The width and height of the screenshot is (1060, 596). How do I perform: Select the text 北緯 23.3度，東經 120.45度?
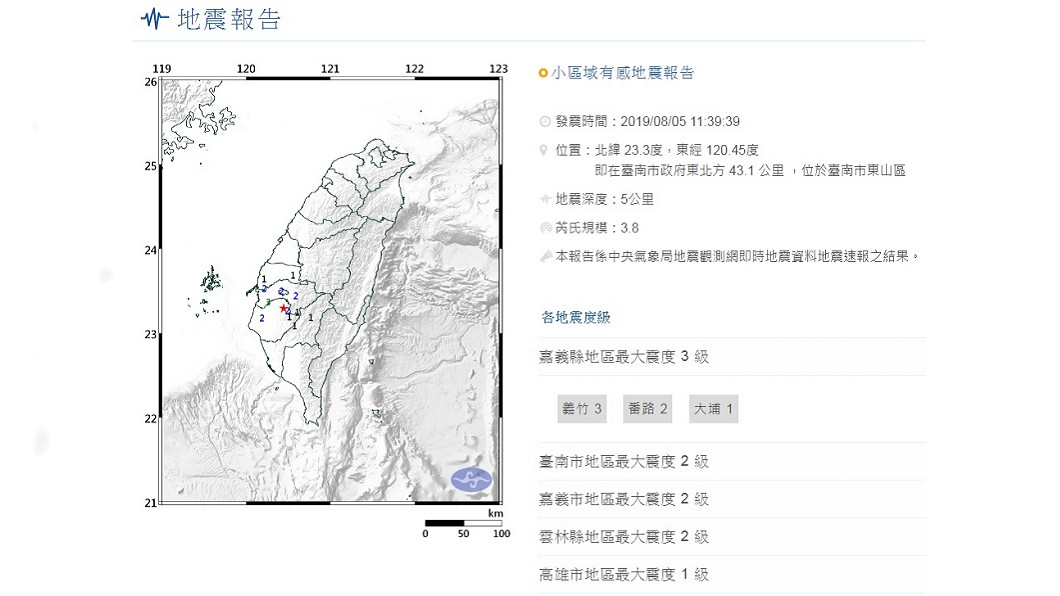(677, 150)
